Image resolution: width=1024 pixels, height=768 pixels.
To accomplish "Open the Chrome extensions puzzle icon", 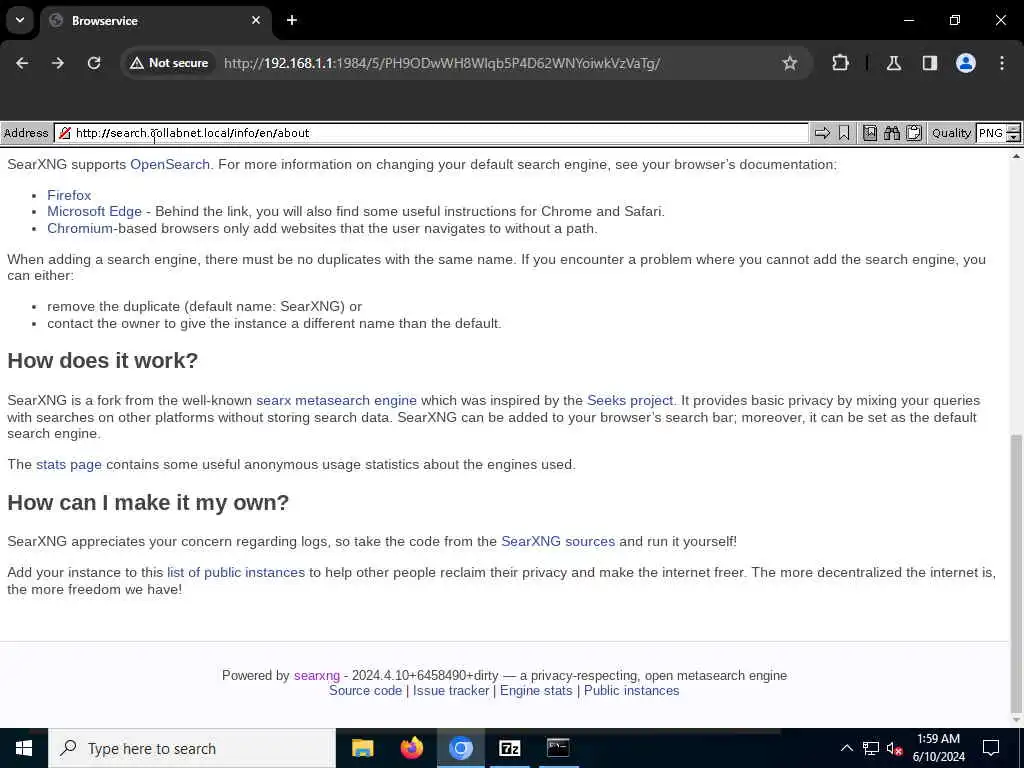I will click(x=840, y=63).
